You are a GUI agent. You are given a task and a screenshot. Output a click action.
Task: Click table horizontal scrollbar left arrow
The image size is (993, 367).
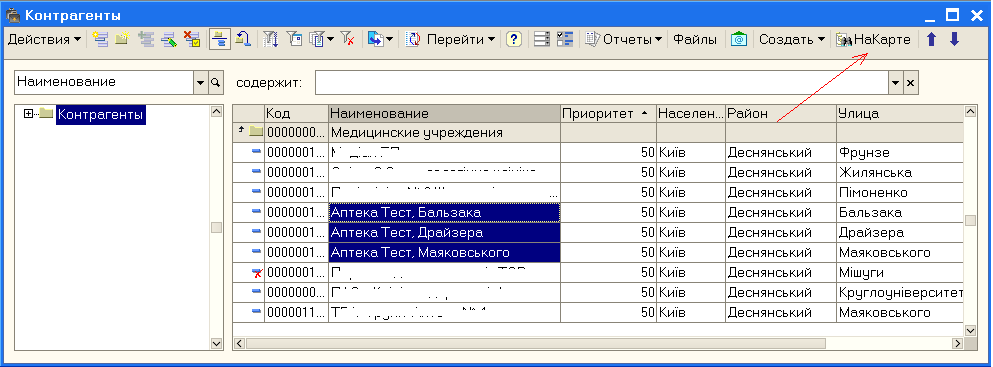[x=239, y=344]
